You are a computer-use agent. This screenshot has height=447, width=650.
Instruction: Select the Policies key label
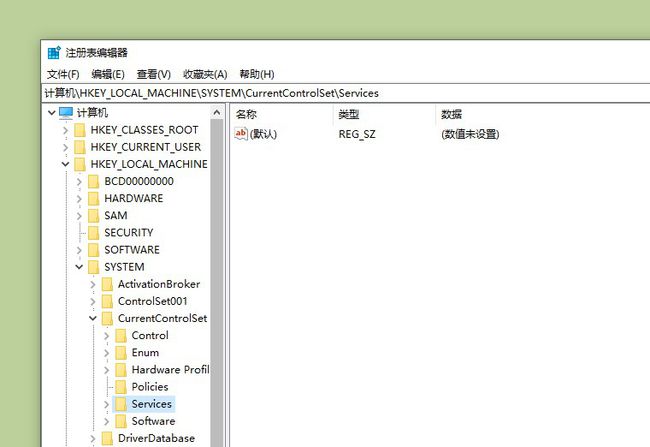tap(150, 387)
